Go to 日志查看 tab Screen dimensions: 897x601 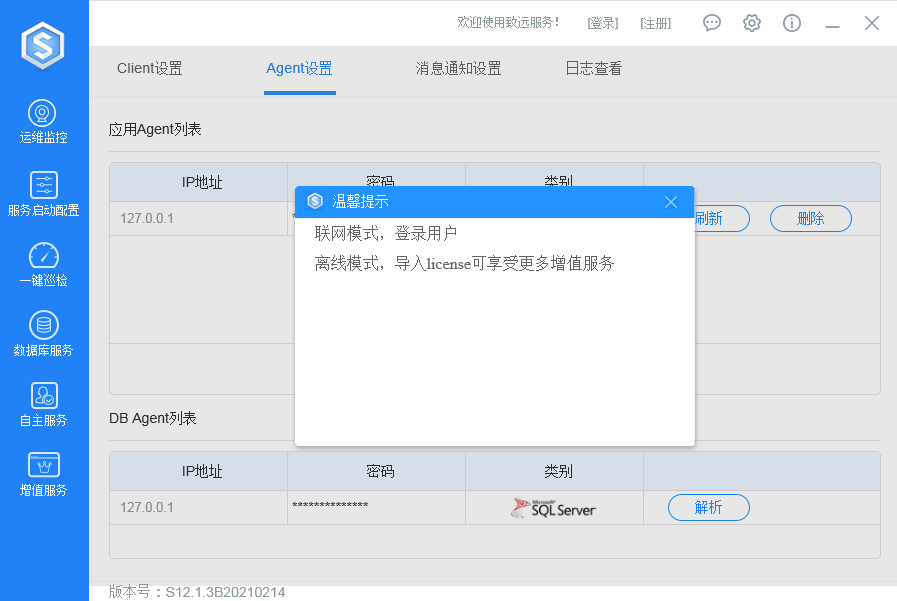coord(593,69)
